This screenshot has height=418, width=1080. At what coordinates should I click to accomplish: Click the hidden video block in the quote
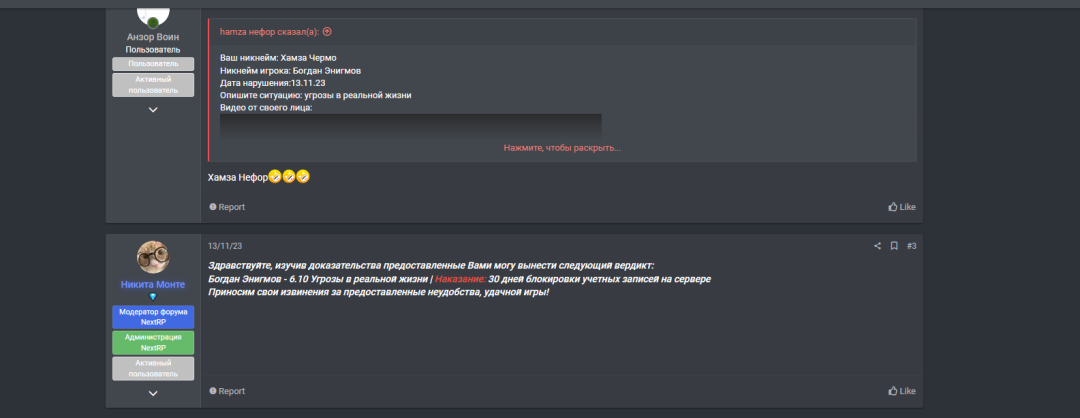pyautogui.click(x=411, y=127)
